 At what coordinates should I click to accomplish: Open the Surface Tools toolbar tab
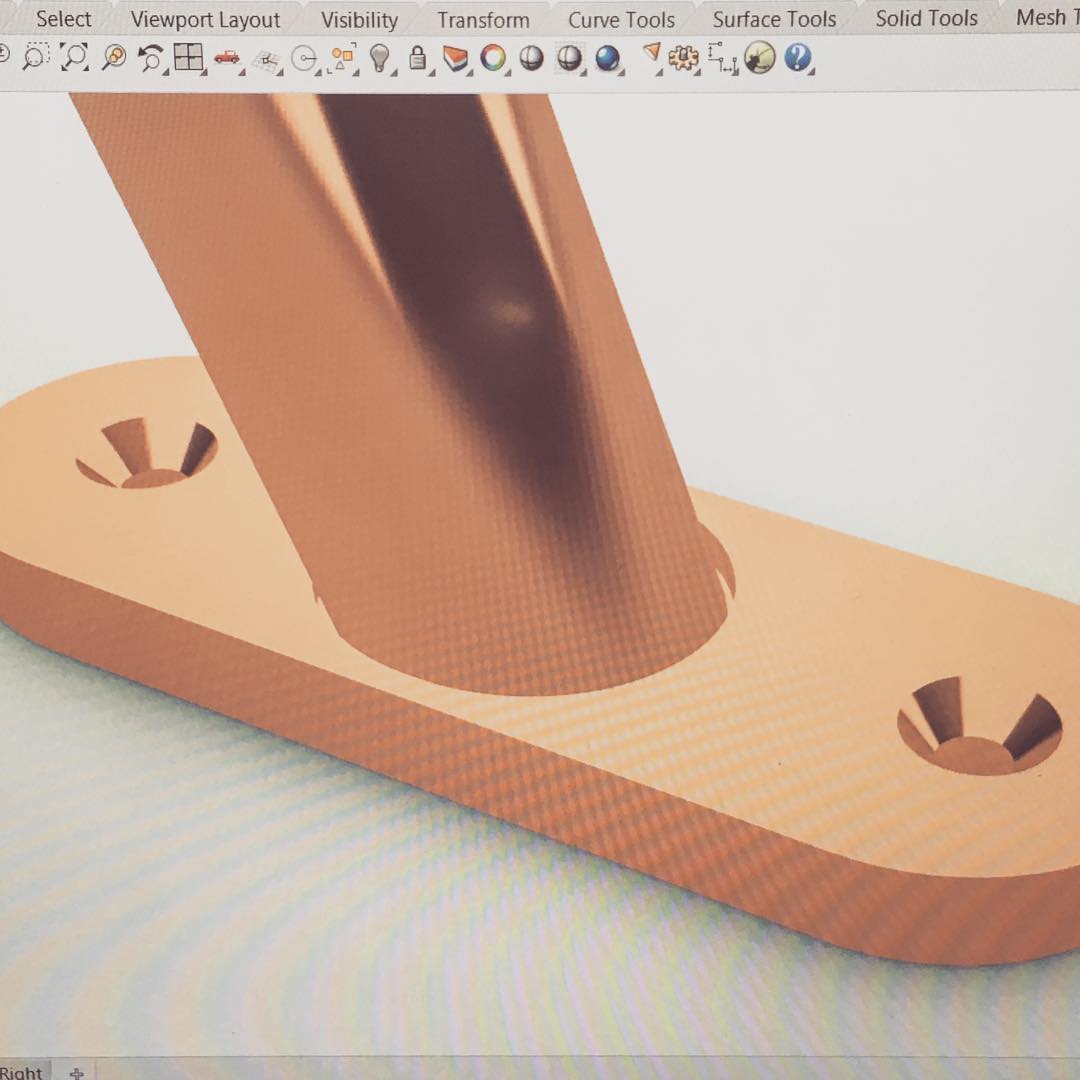(x=774, y=19)
